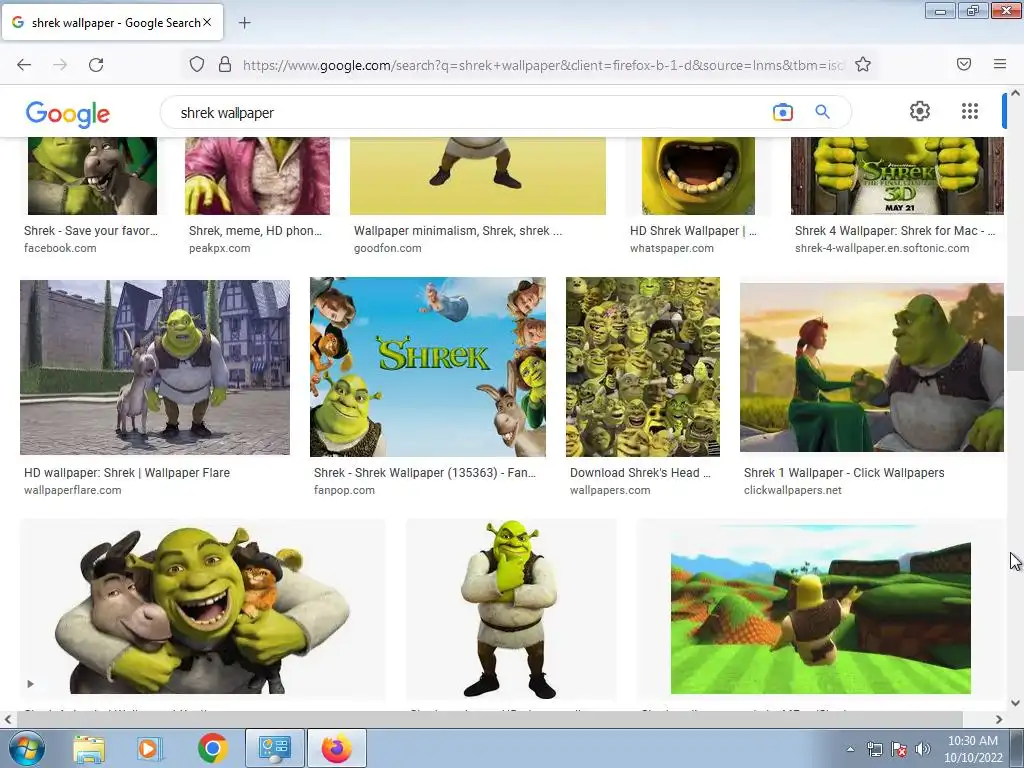Open the Pocket save icon

point(964,64)
